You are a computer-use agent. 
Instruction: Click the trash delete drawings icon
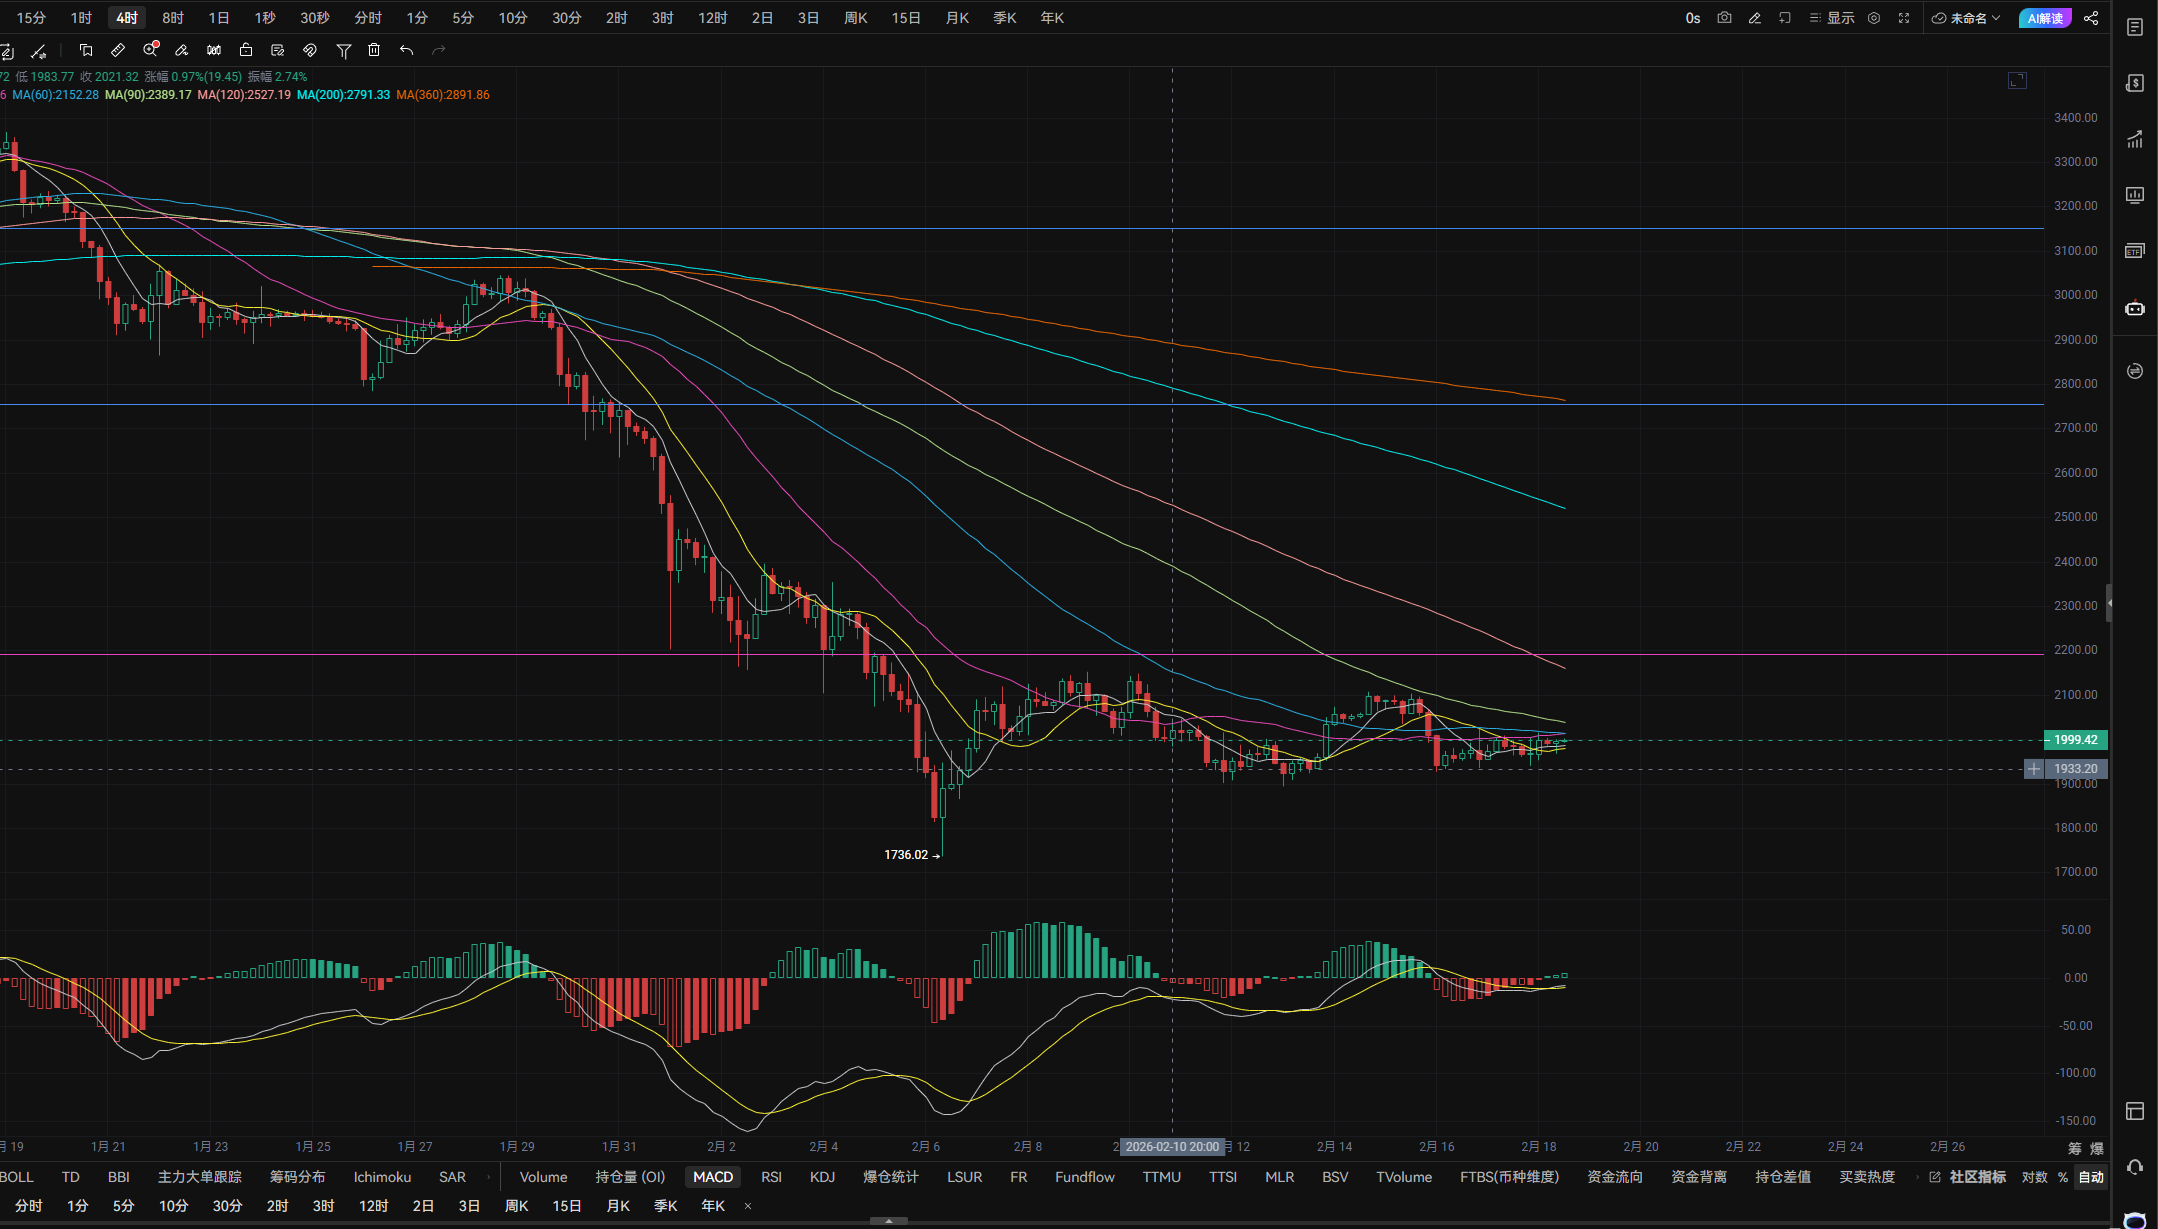tap(374, 50)
